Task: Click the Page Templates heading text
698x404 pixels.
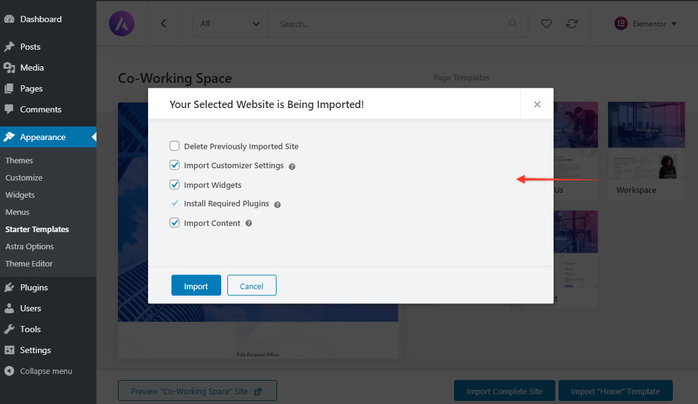Action: click(x=461, y=78)
